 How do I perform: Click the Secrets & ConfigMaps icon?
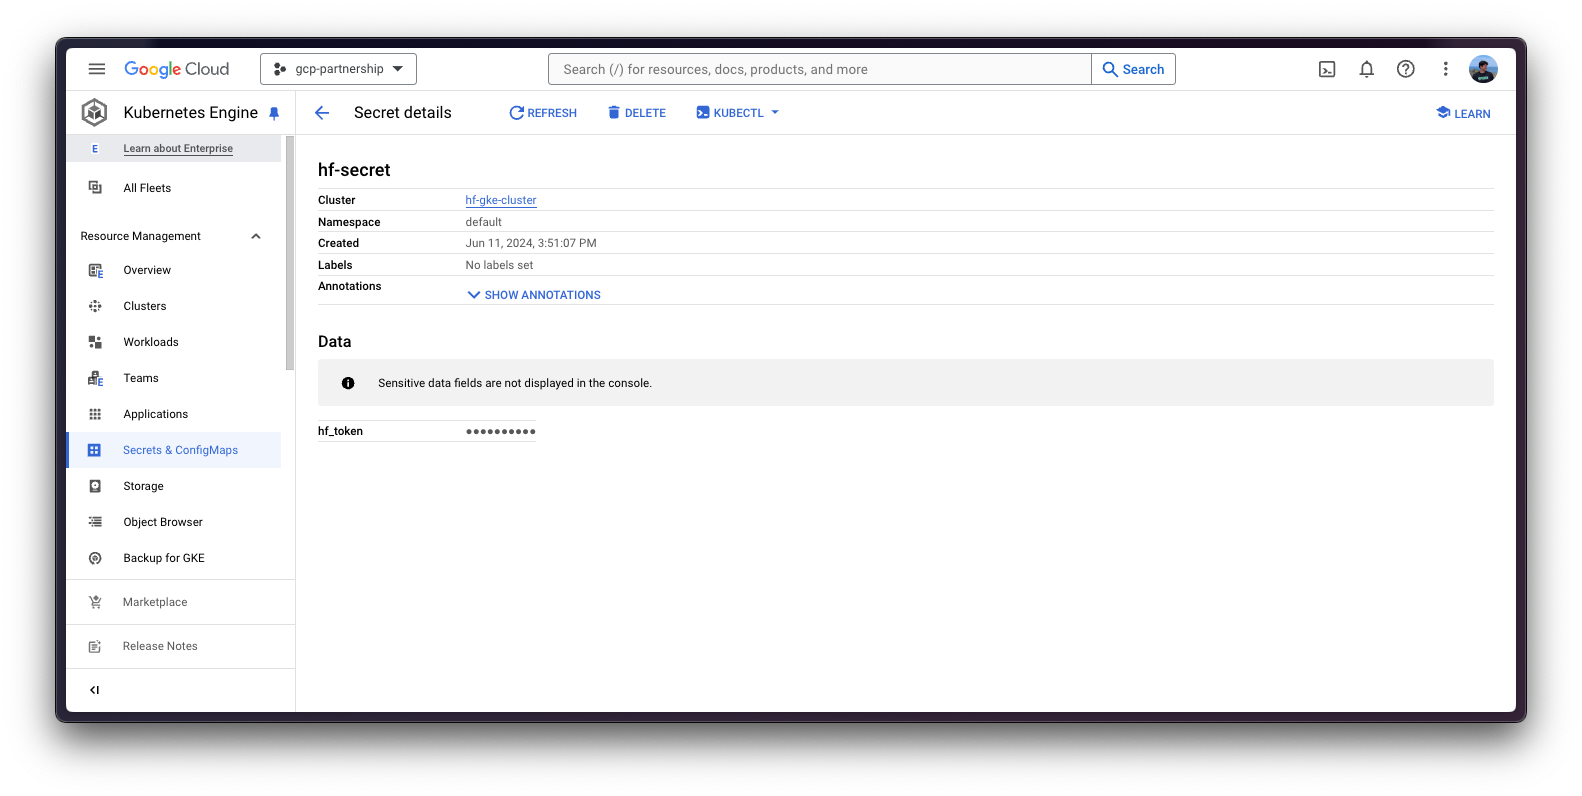pos(94,450)
